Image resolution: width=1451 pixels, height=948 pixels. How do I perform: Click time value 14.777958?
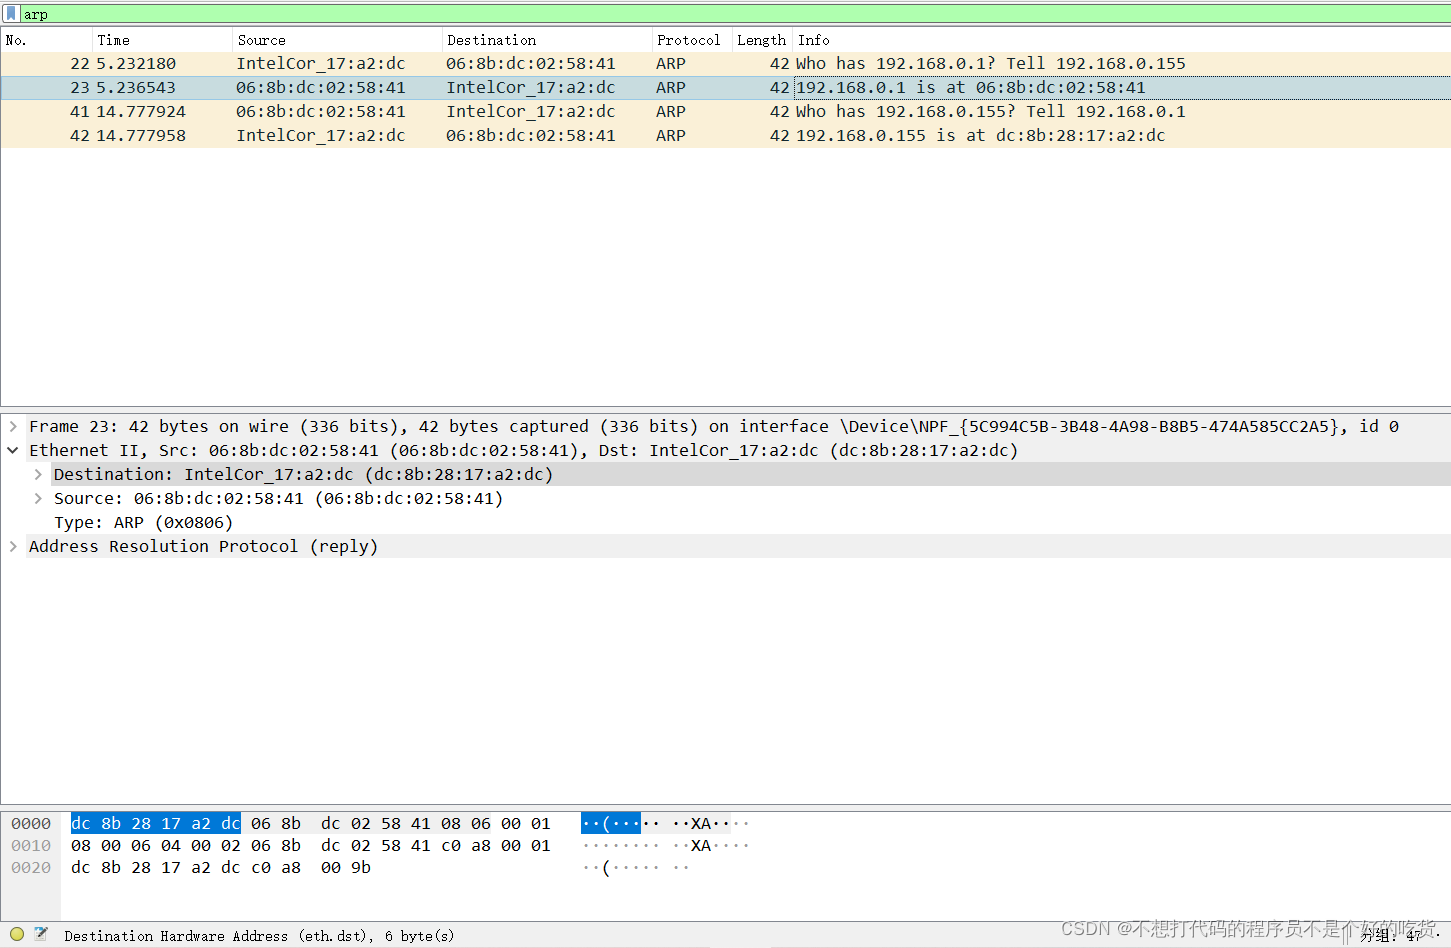(141, 135)
